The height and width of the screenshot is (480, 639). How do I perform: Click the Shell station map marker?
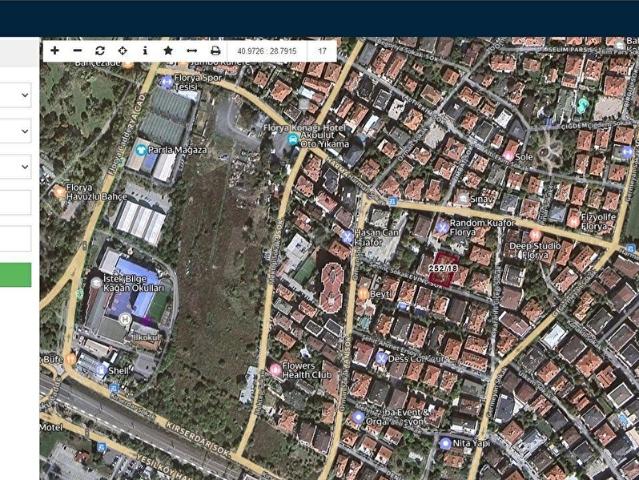coord(101,369)
